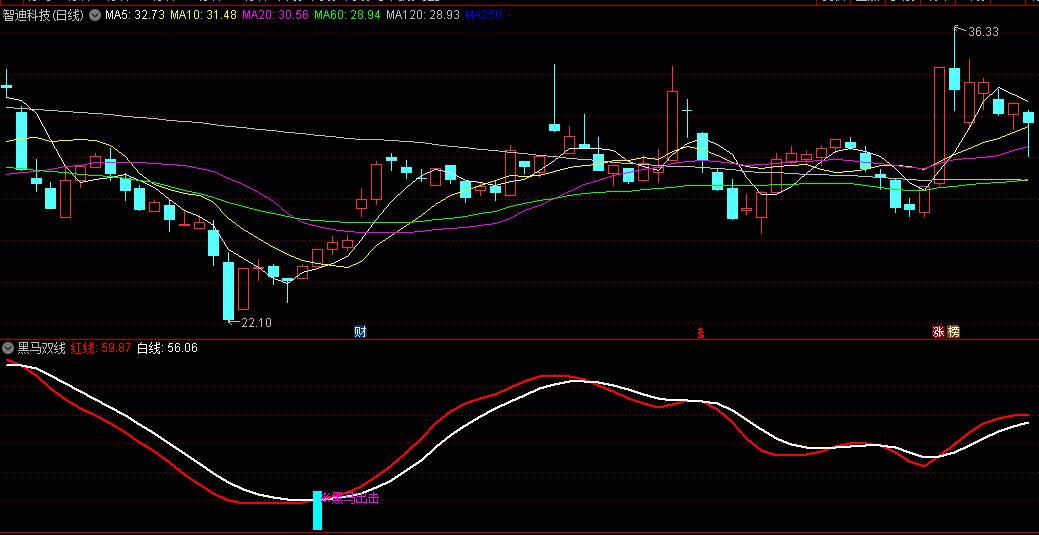Open the 榜 marker icon
This screenshot has width=1039, height=535.
pyautogui.click(x=953, y=331)
